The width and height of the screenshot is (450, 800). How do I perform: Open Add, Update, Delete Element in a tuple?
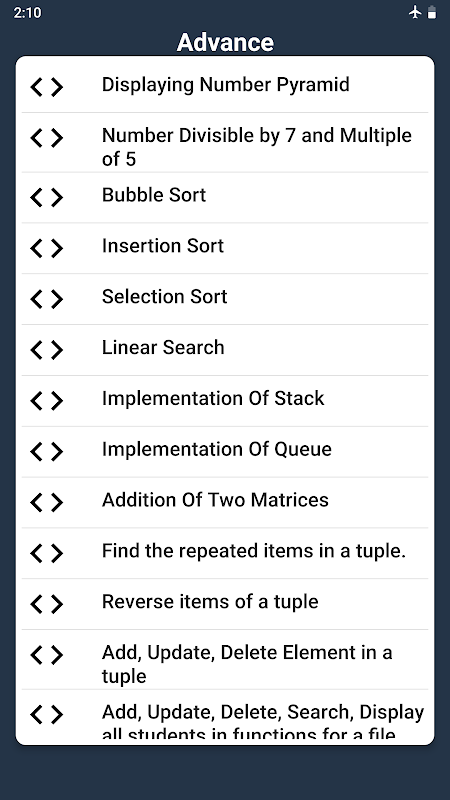224,660
